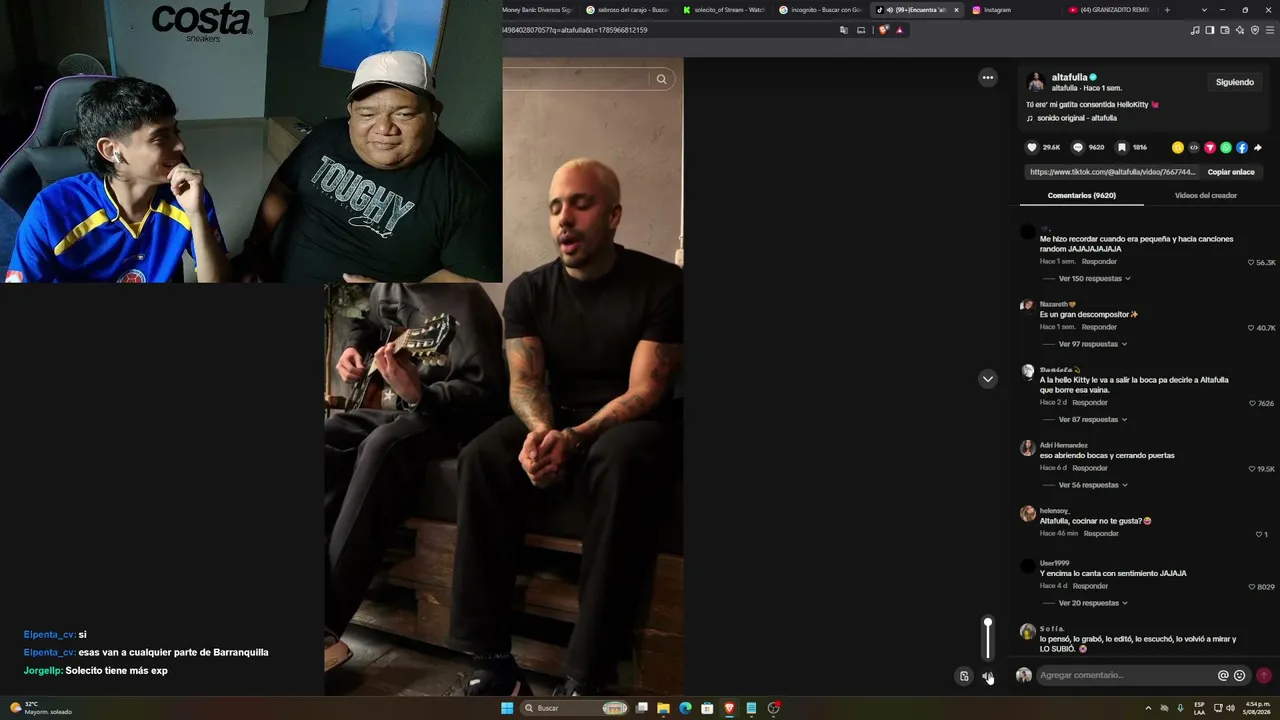Like User1999's comment

[x=1252, y=587]
